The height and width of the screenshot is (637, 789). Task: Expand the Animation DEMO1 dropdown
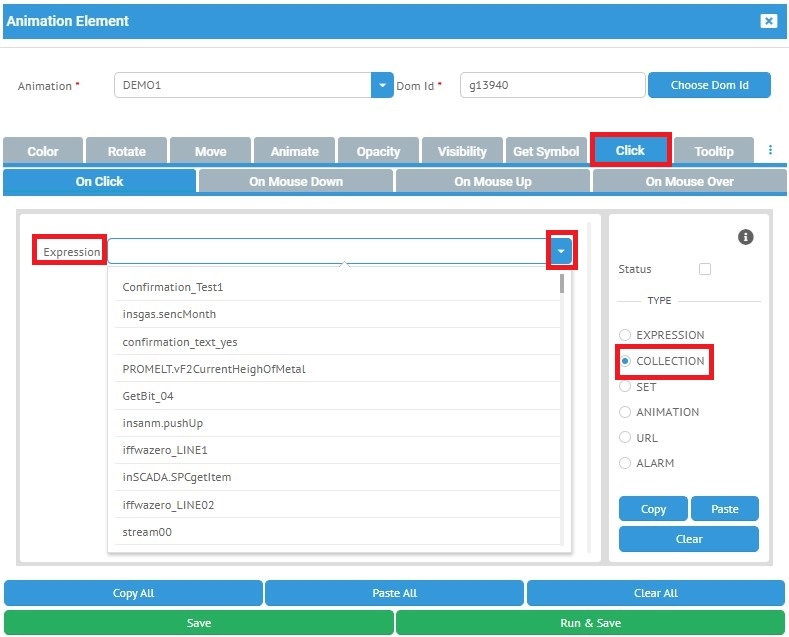[382, 85]
